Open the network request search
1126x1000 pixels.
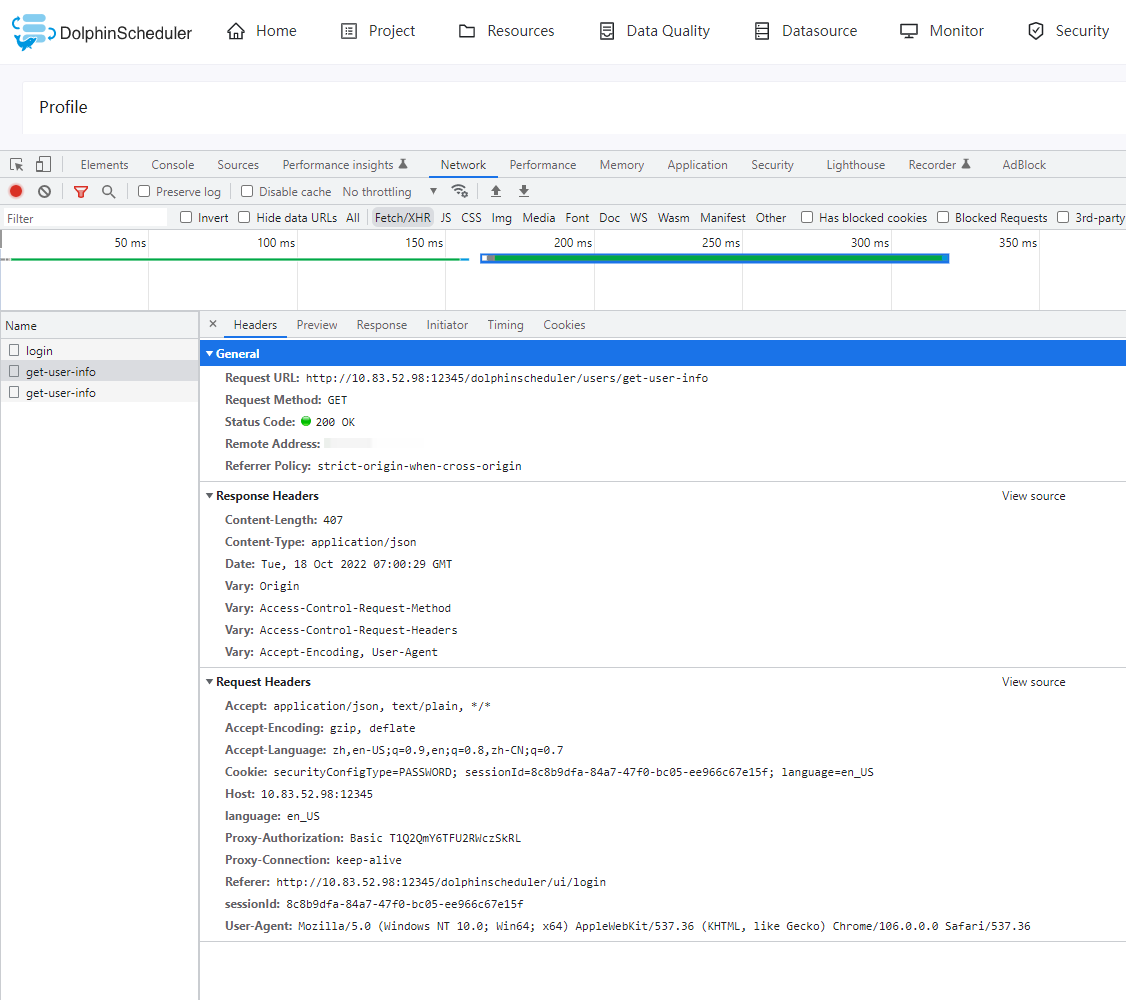coord(108,191)
